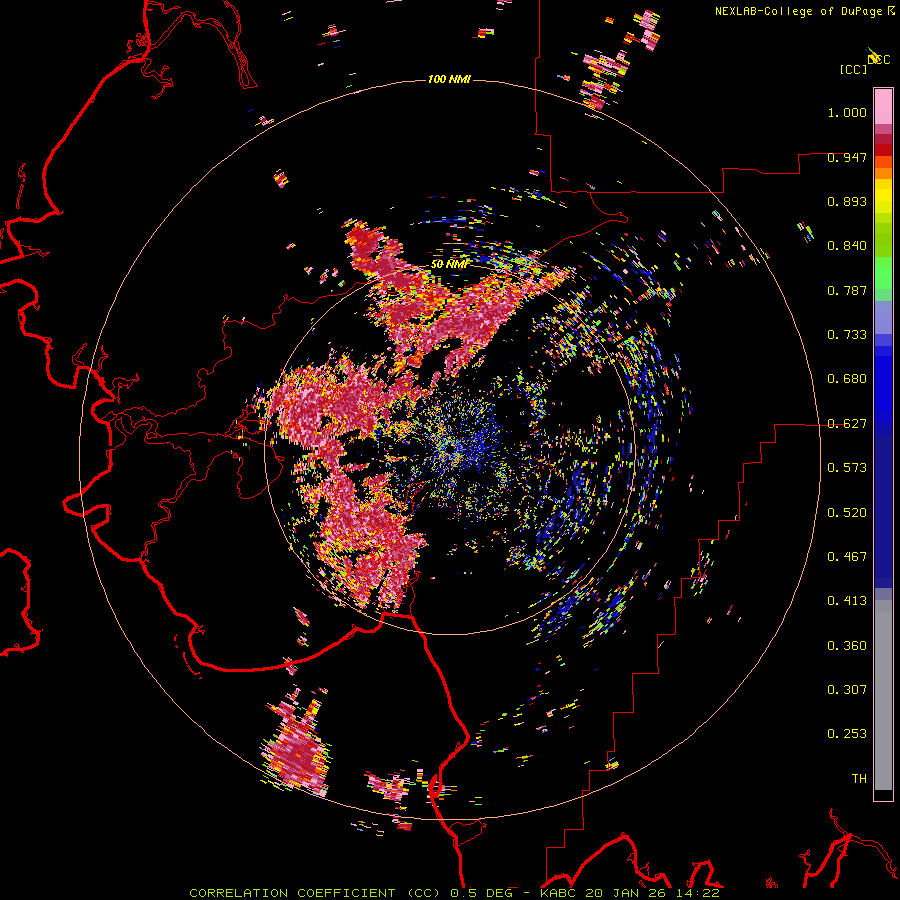The height and width of the screenshot is (900, 900).
Task: Click the 0.360 scale label
Action: click(847, 646)
